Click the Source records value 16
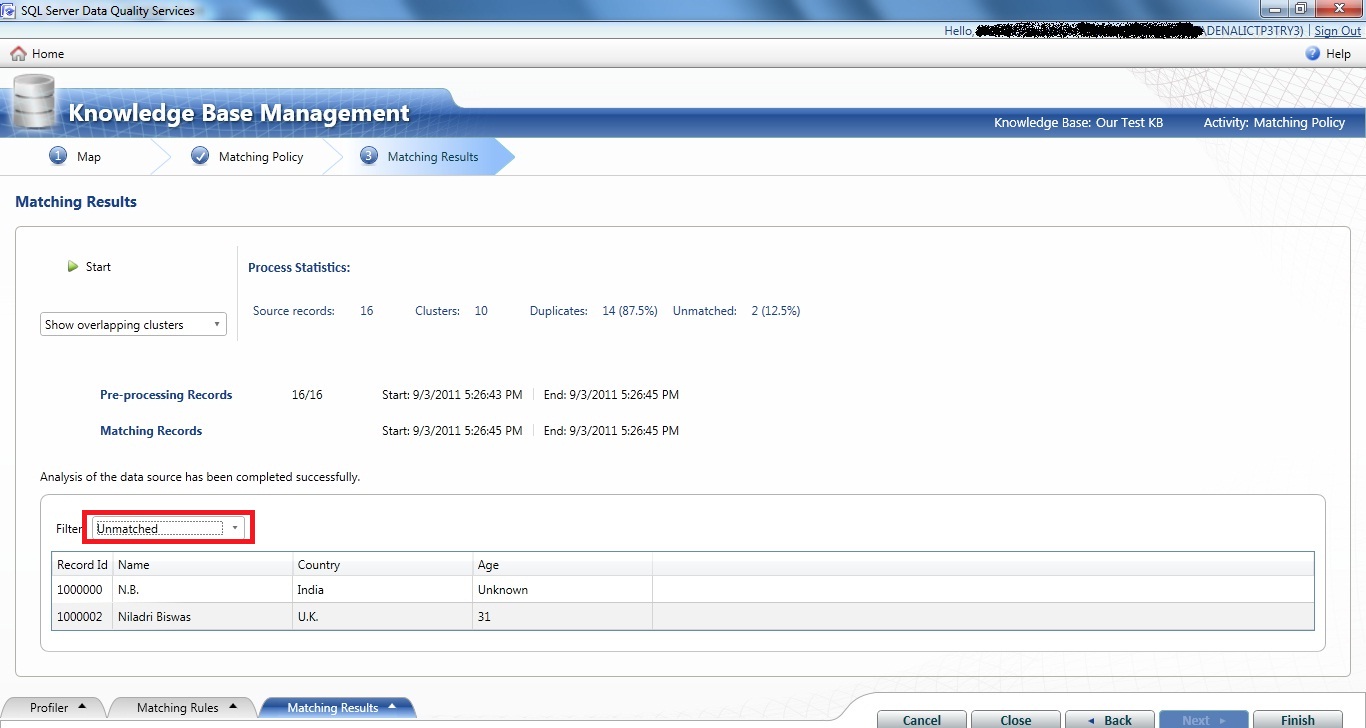 [367, 311]
